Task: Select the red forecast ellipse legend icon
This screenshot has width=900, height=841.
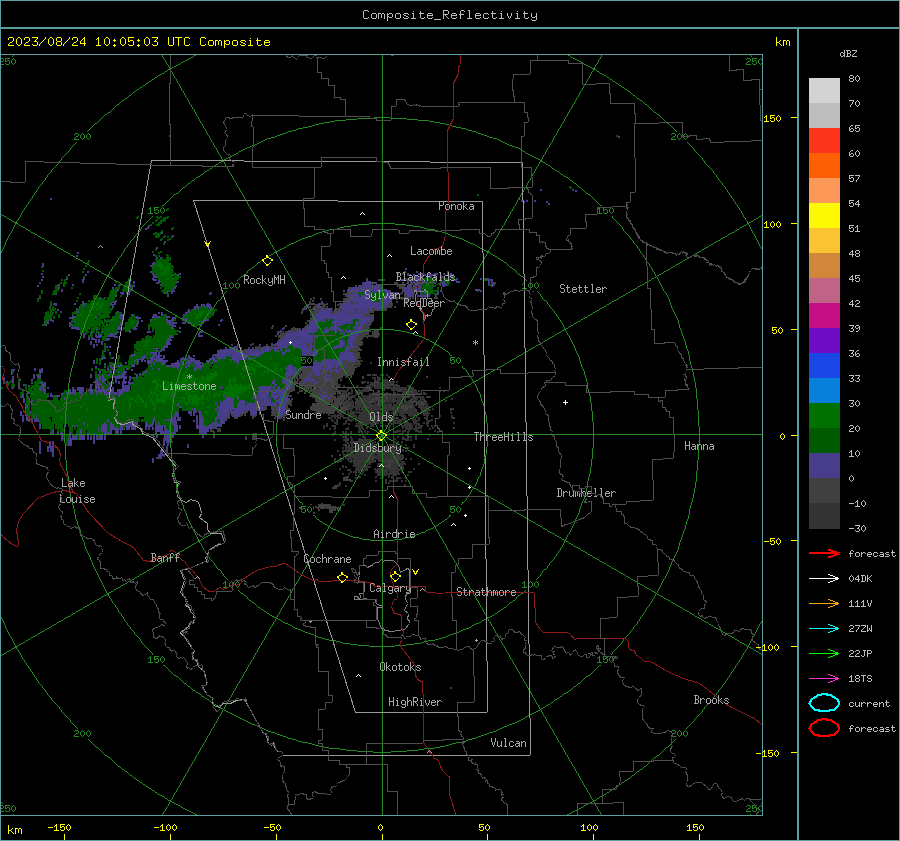Action: 824,728
